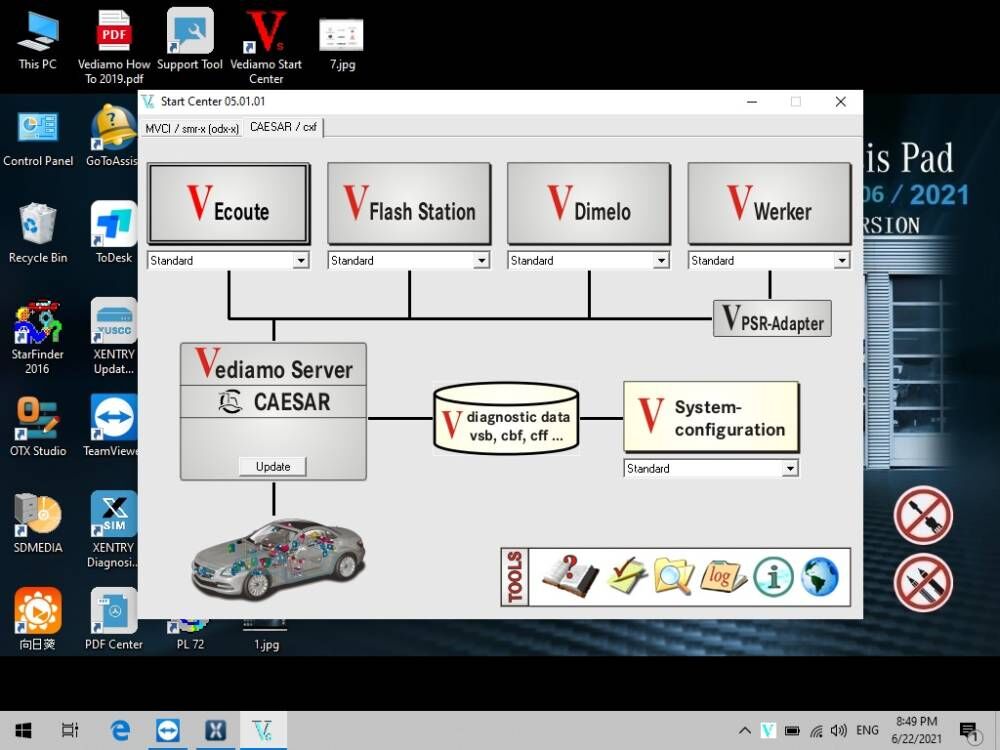Select the CAESAR / cxf tab

(283, 127)
